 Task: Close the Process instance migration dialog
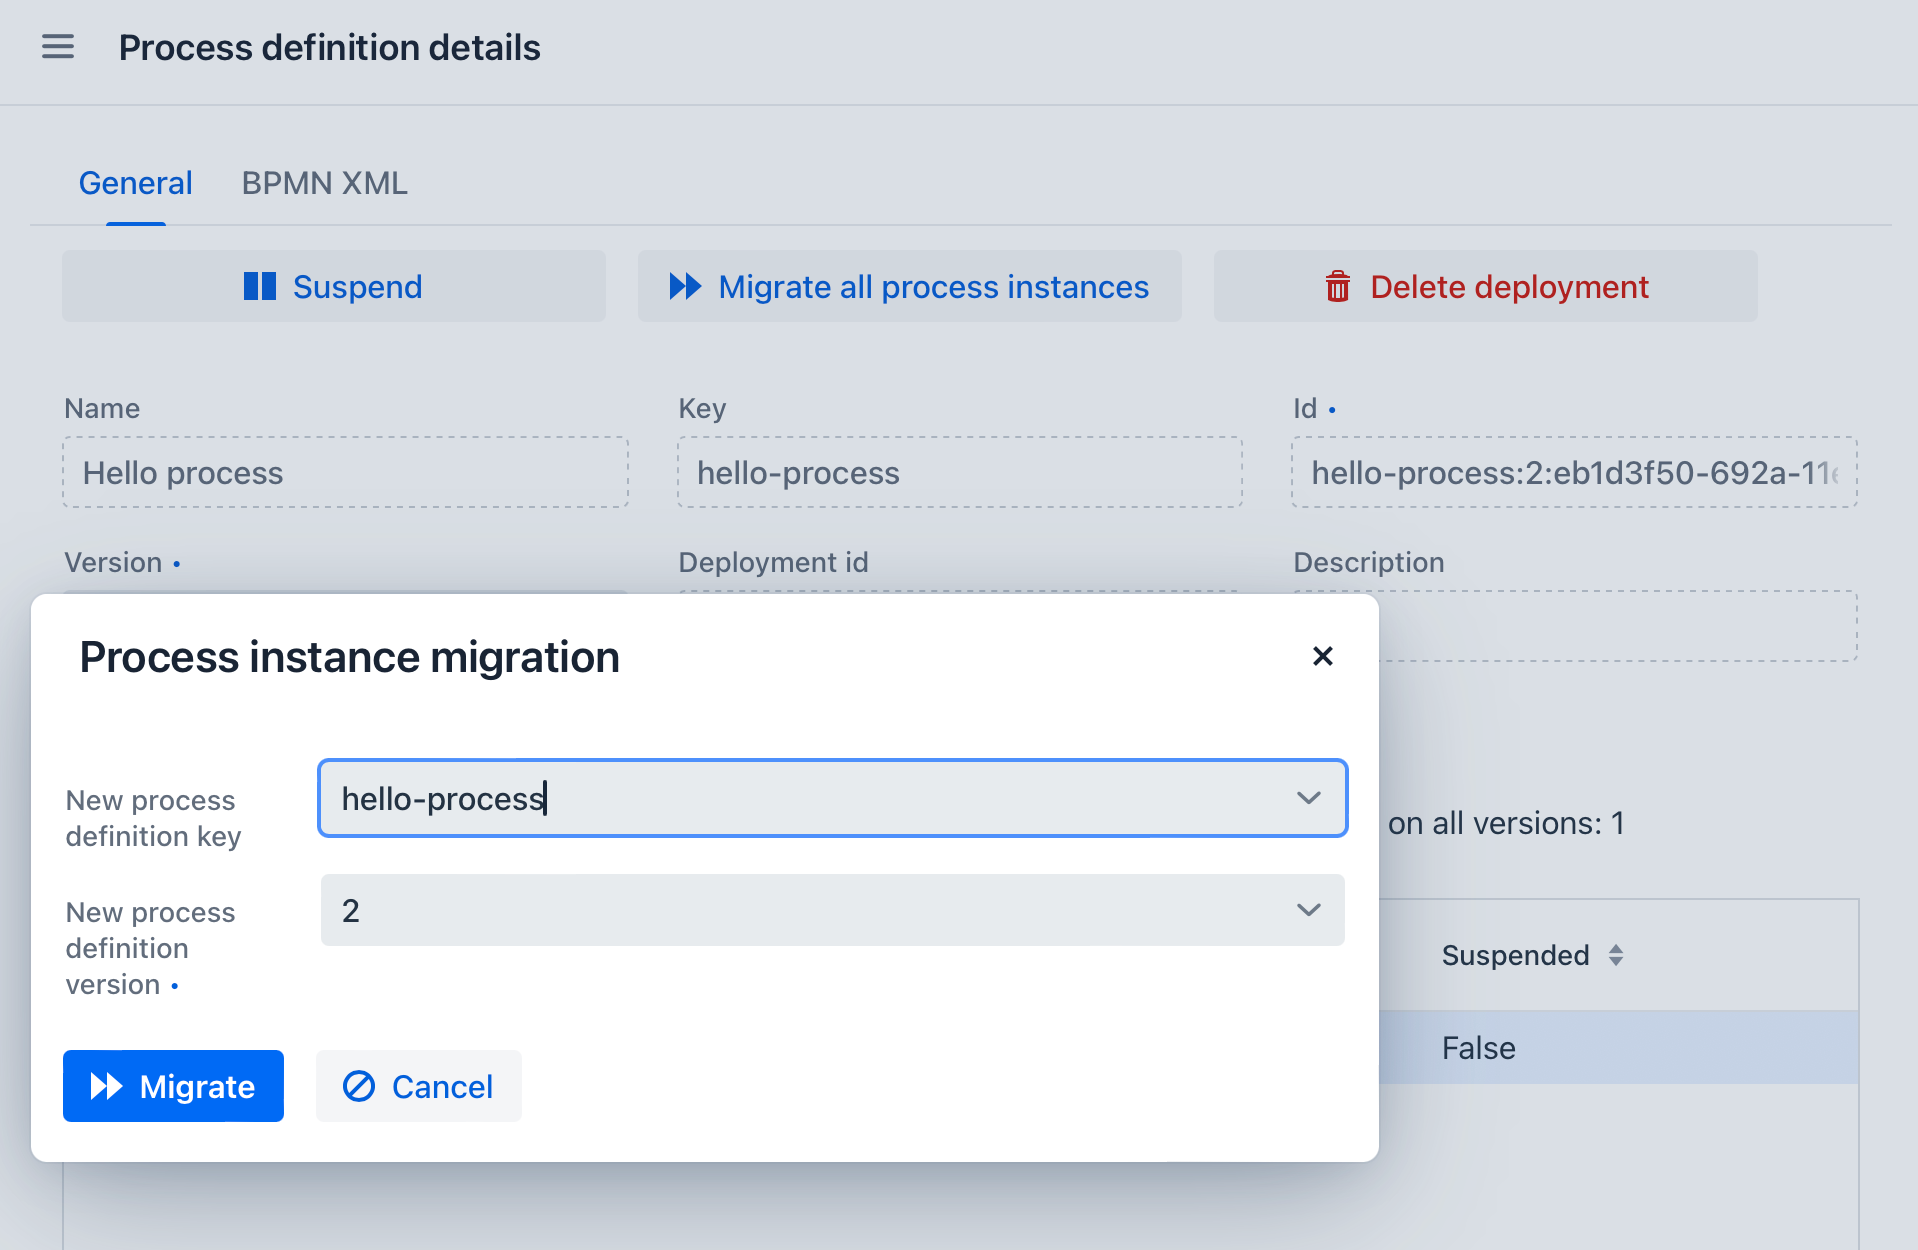click(1323, 657)
